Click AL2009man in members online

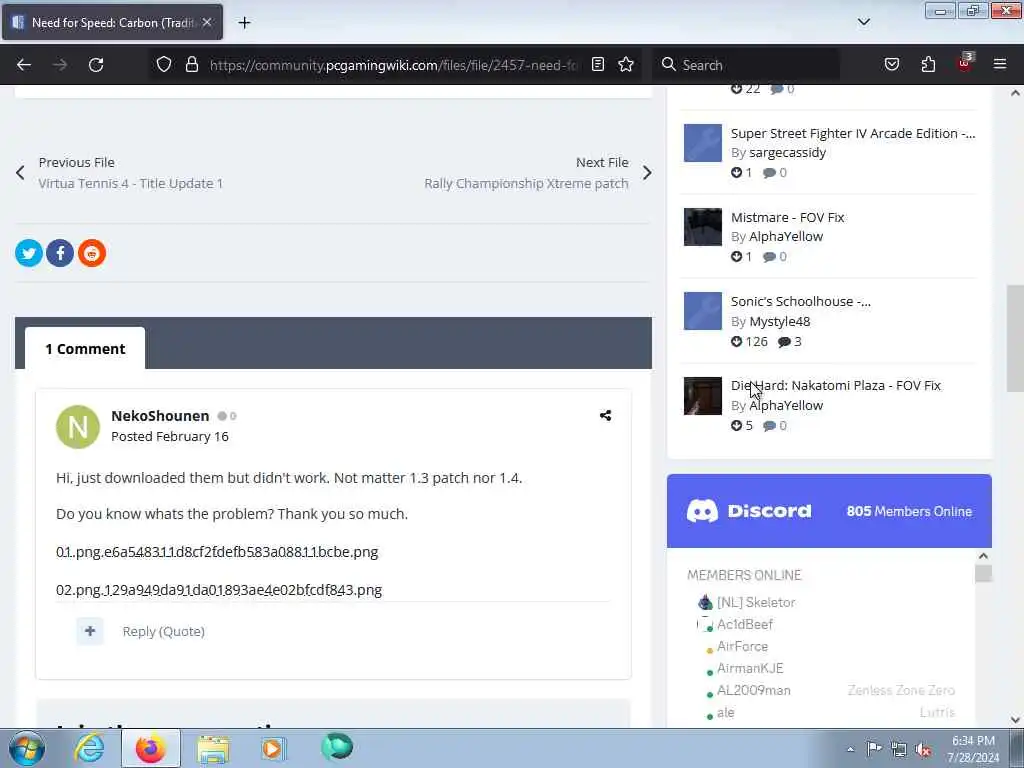pyautogui.click(x=754, y=690)
